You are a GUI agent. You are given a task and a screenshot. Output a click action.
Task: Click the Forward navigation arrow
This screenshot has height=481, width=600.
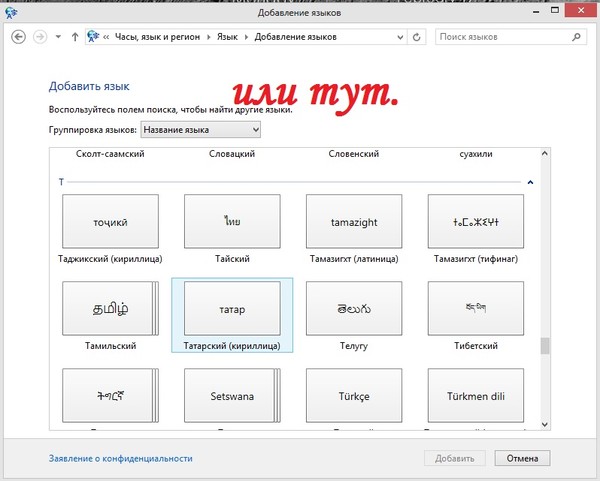[40, 37]
